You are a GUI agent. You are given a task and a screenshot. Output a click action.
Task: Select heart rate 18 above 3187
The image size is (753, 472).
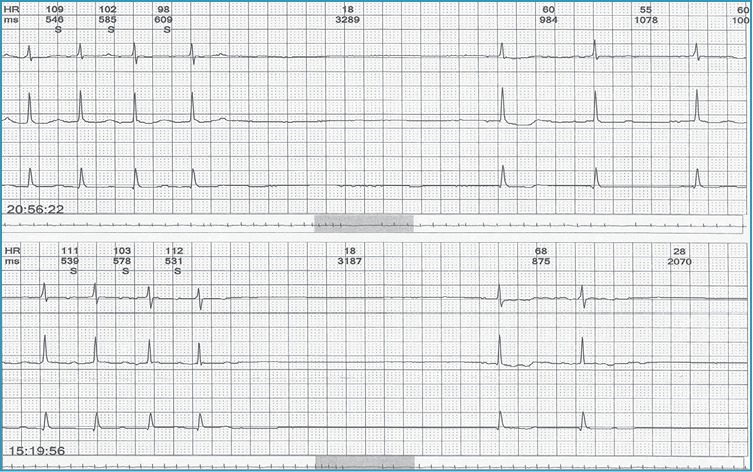point(350,251)
